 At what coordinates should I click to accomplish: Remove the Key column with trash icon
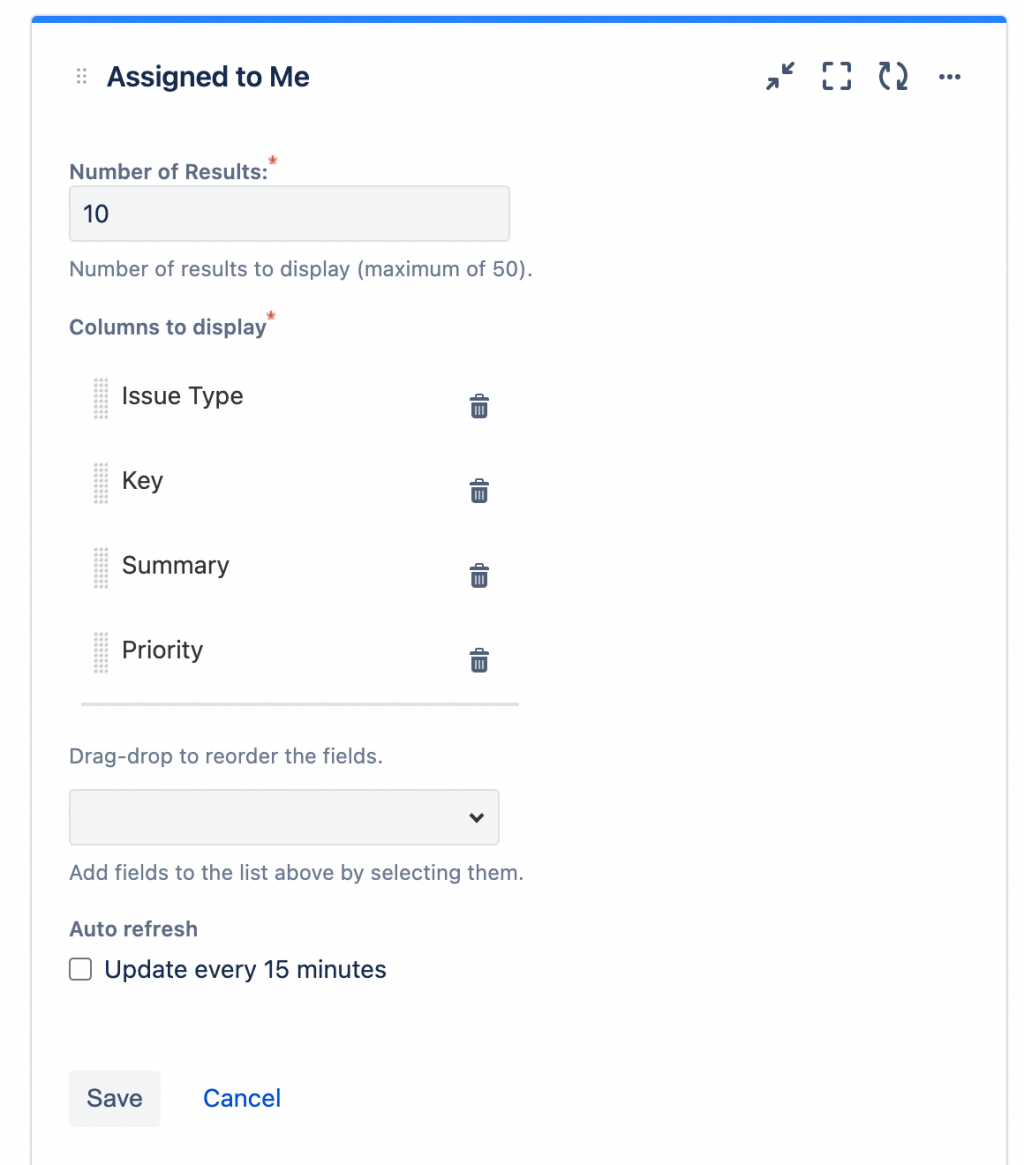click(x=479, y=492)
